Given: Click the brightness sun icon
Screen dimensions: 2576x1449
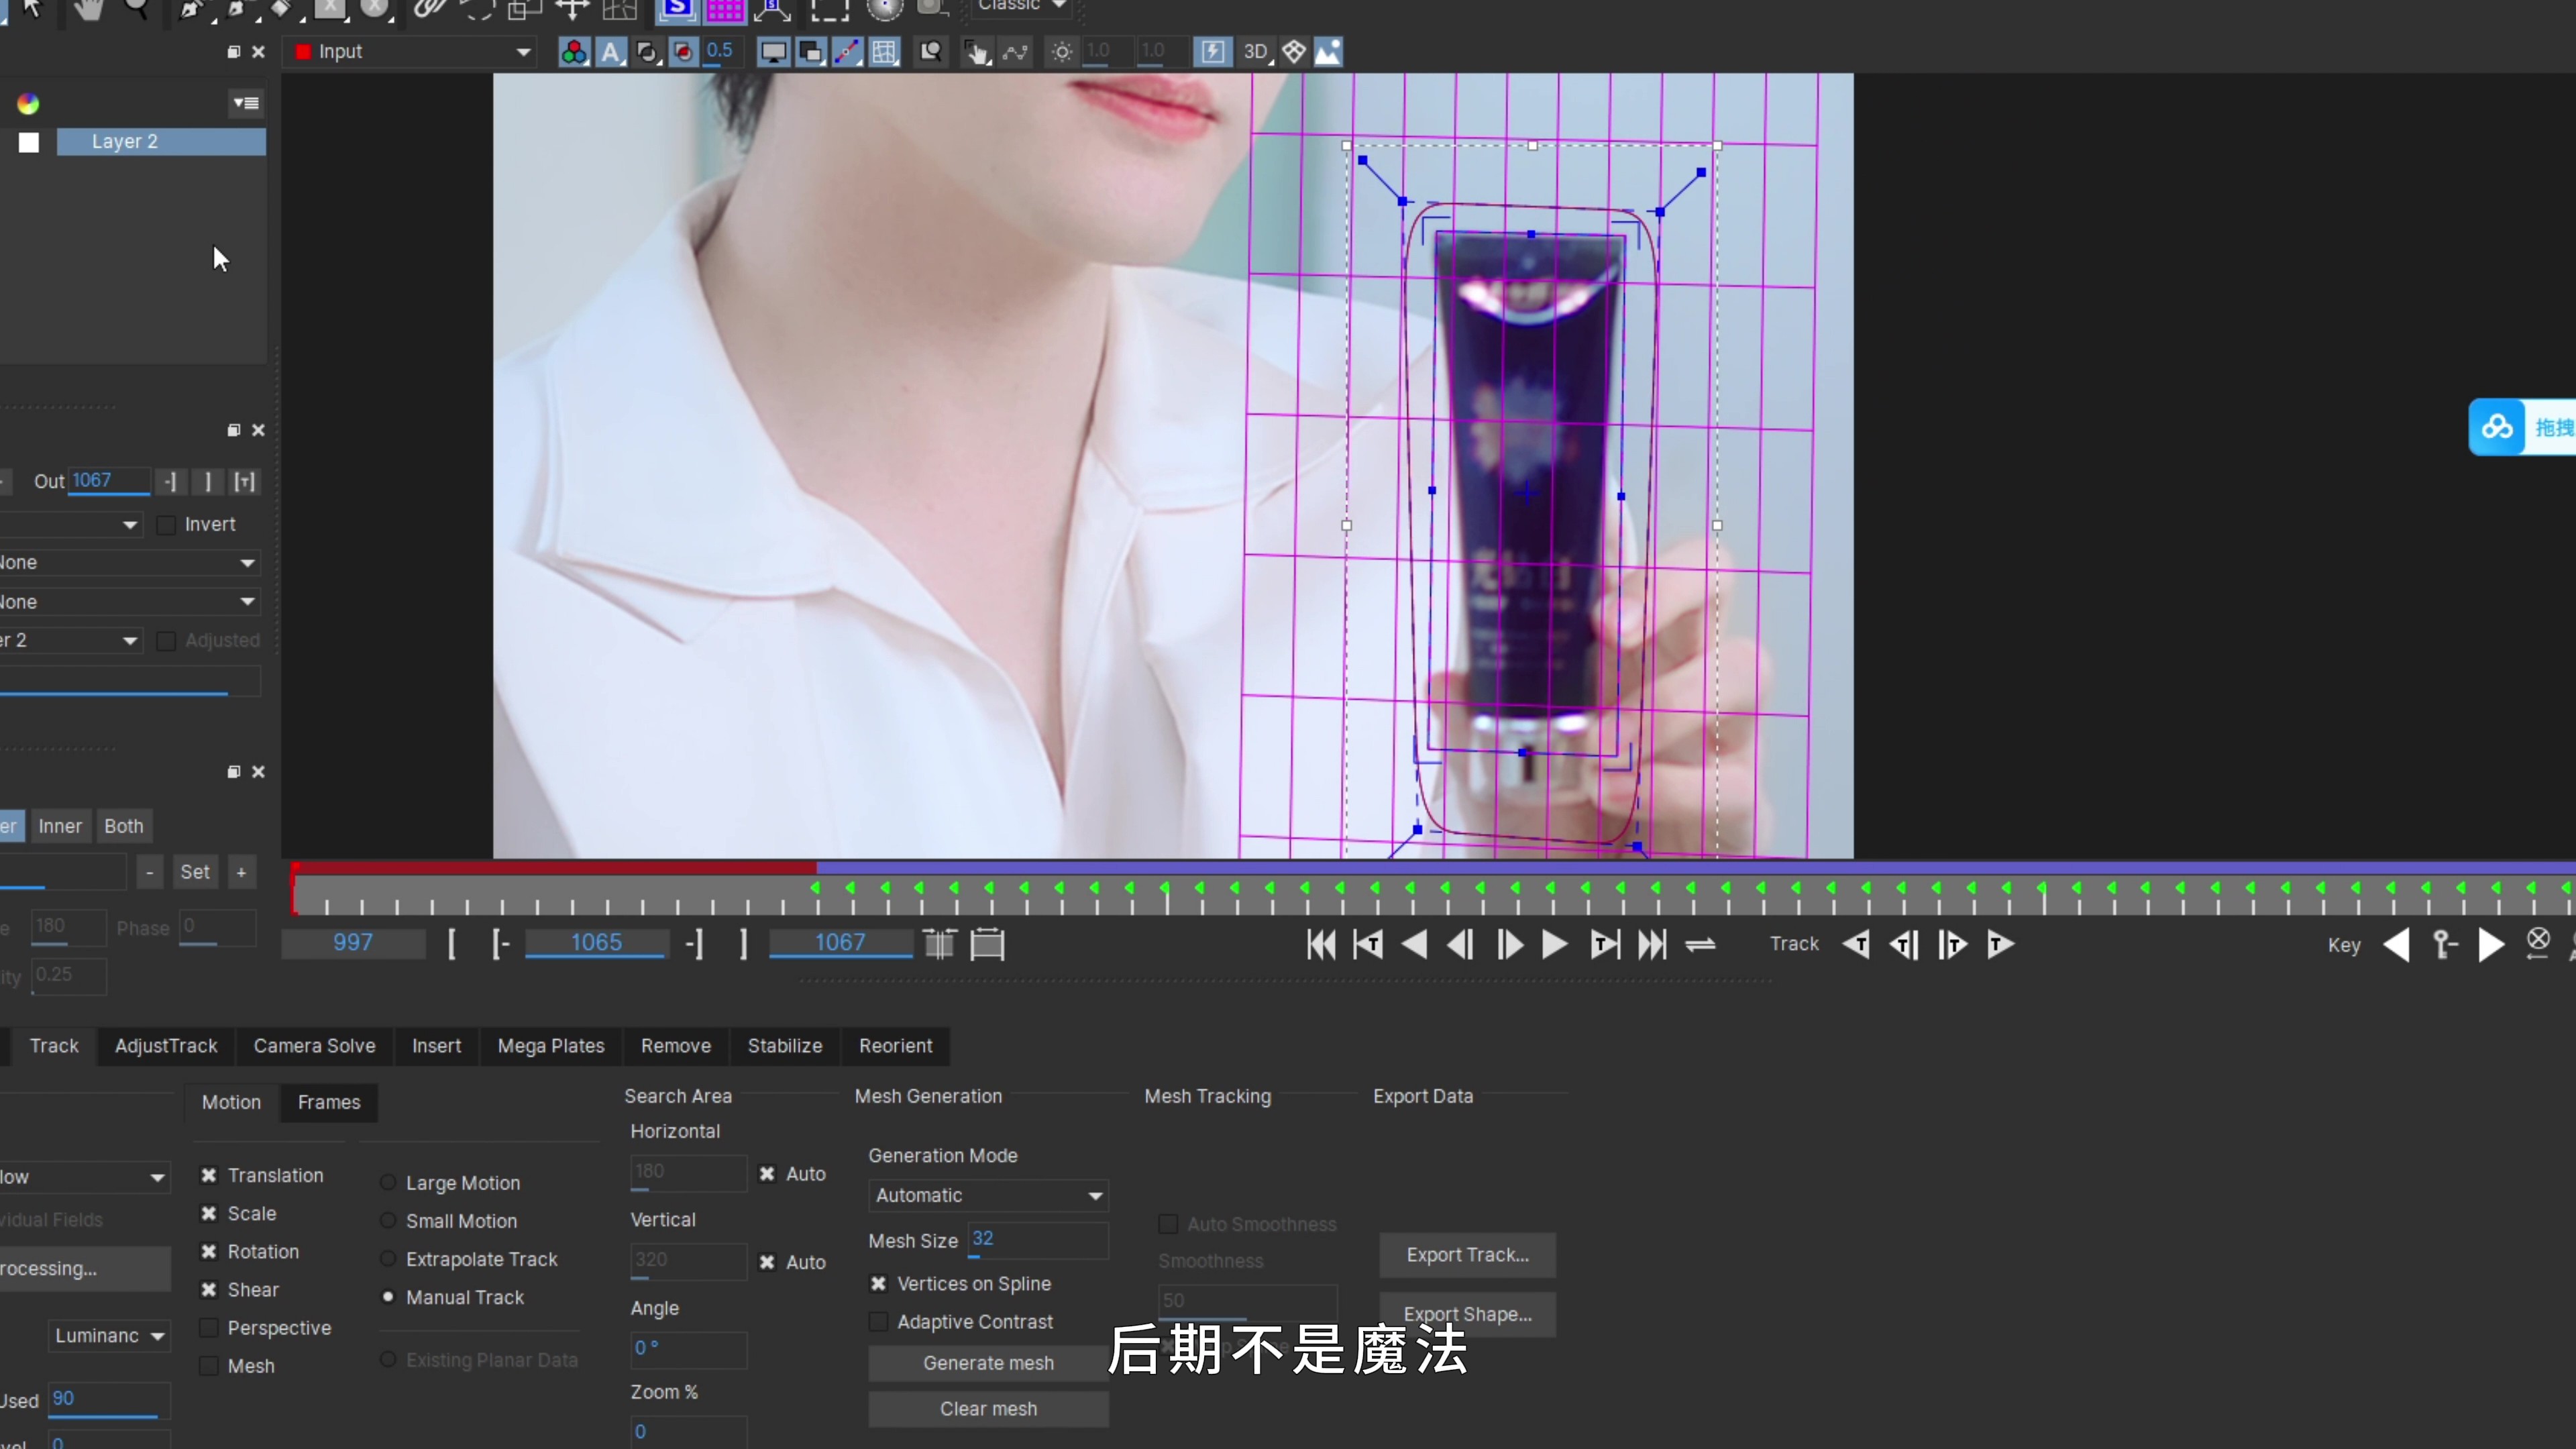Looking at the screenshot, I should pos(1062,52).
